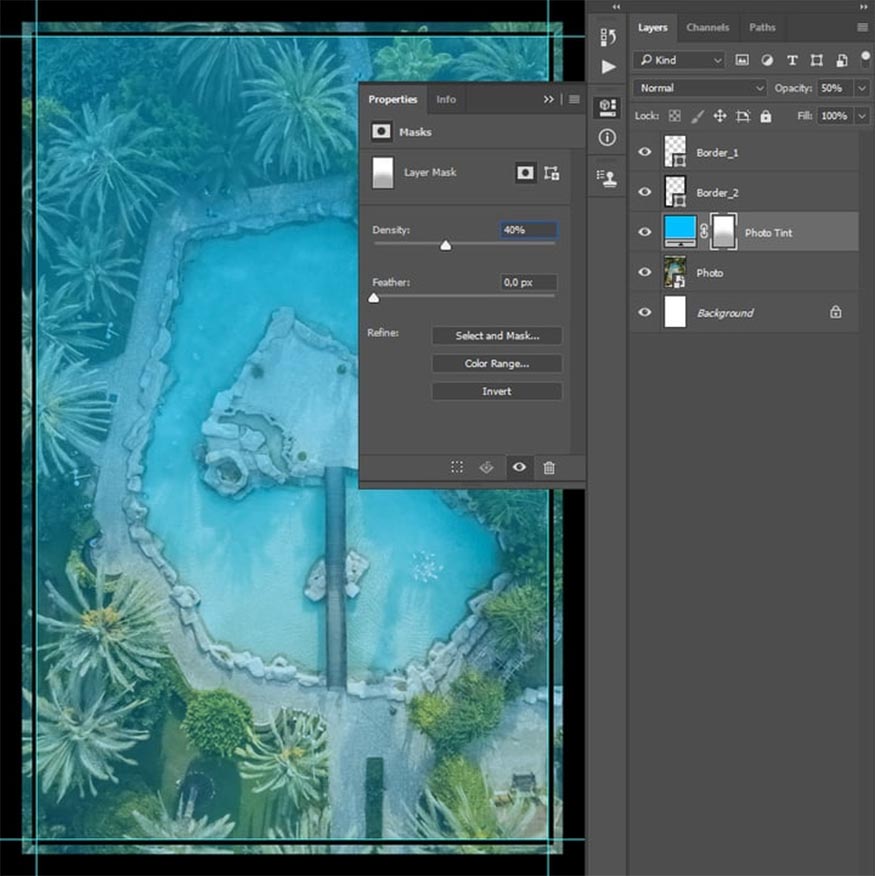Lock image pixels brush icon

[697, 116]
